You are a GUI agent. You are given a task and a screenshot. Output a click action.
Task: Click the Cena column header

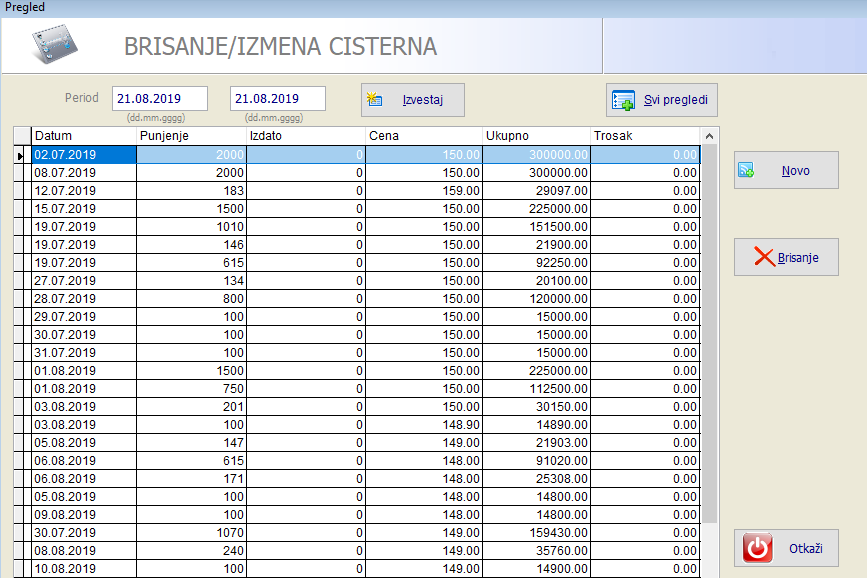click(423, 136)
